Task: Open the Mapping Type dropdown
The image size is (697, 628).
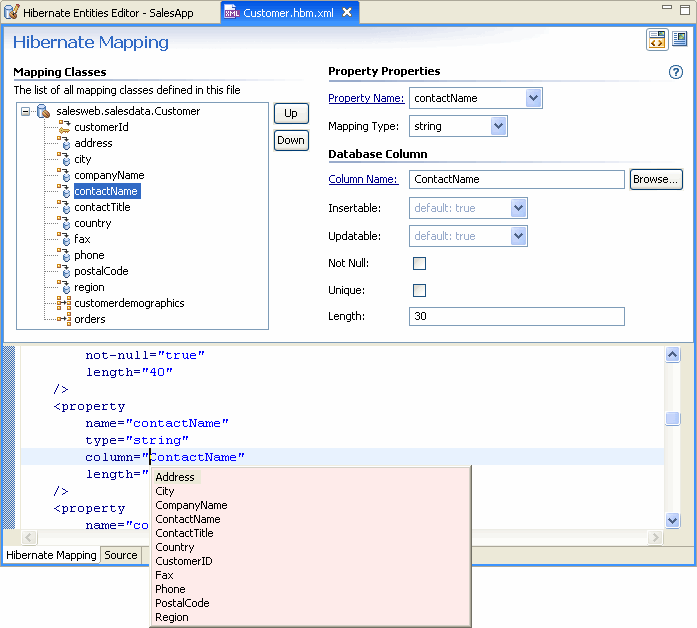Action: click(498, 126)
